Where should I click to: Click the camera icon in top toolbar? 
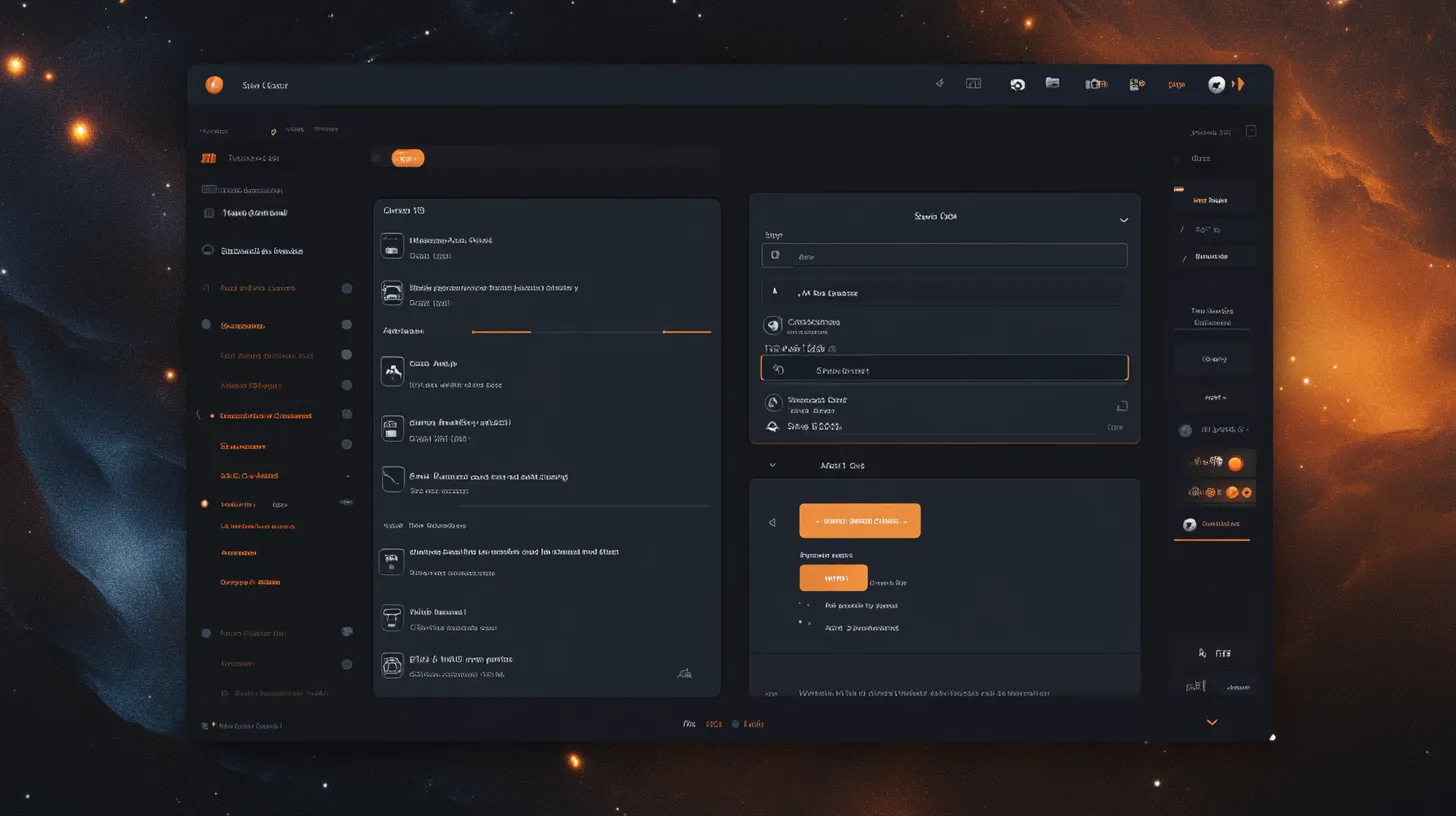(1096, 85)
